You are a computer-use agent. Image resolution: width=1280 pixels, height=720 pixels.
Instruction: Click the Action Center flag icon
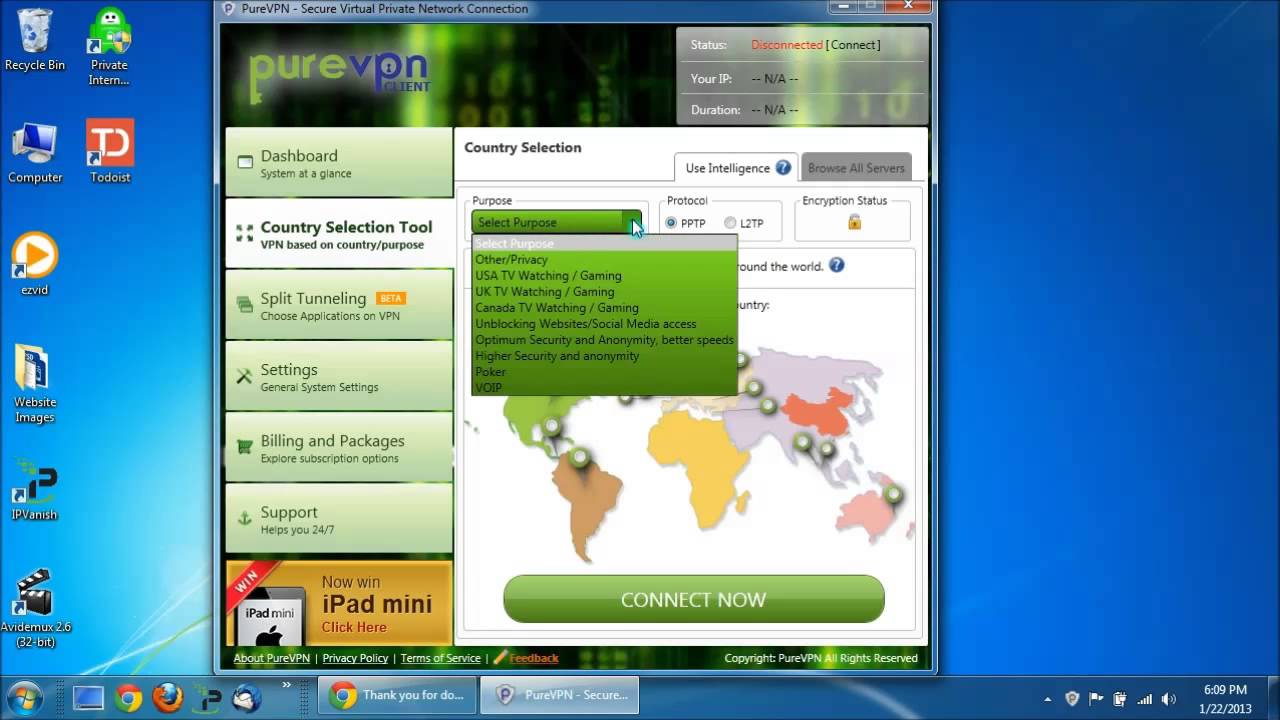coord(1096,699)
